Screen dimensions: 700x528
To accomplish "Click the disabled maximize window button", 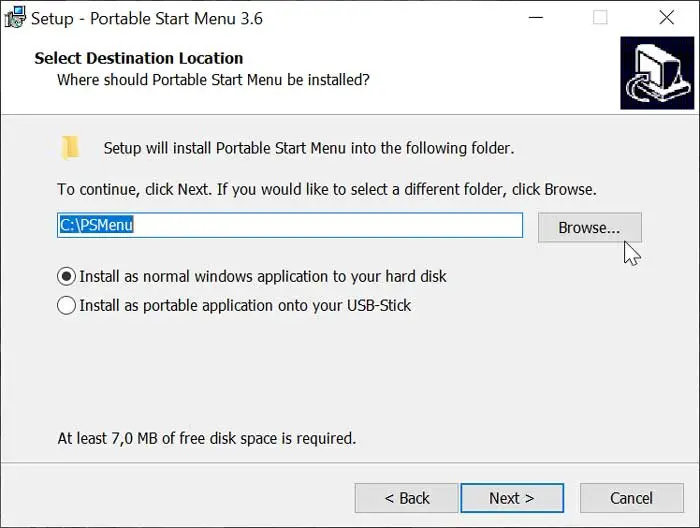I will coord(600,18).
